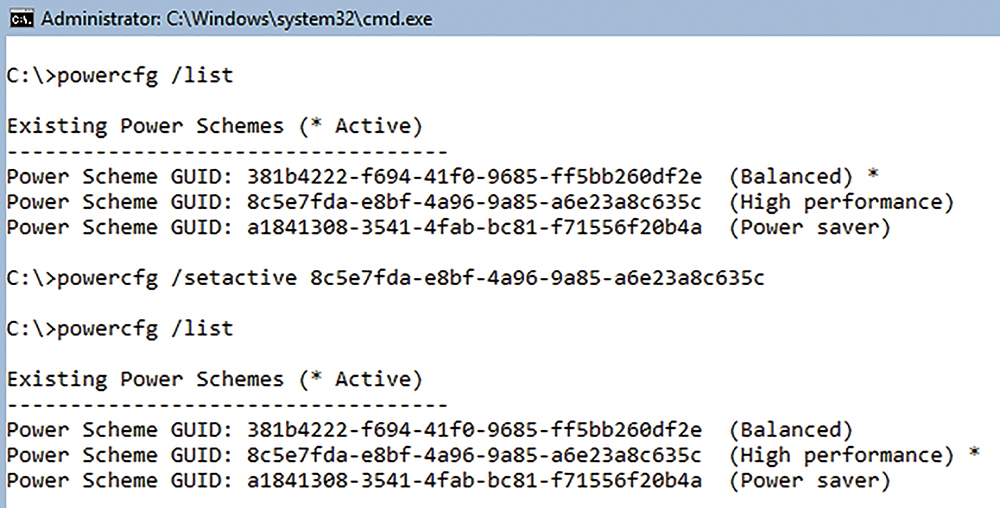This screenshot has height=508, width=1000.
Task: Click the dashed separator under first heading
Action: point(227,152)
